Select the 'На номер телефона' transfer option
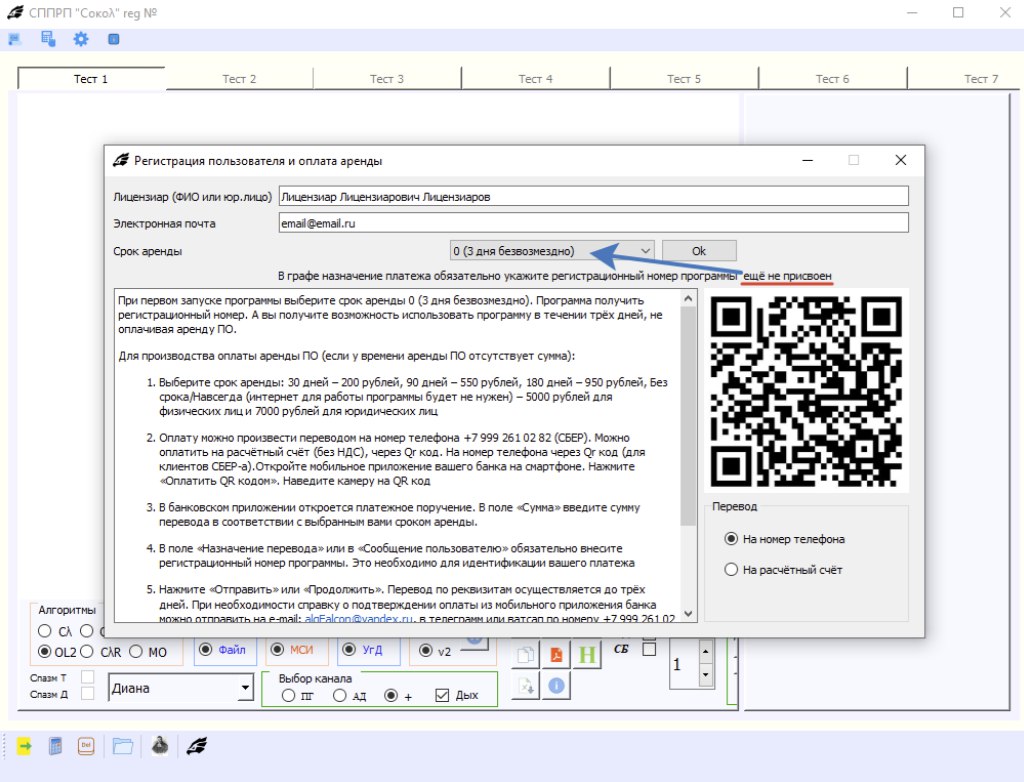This screenshot has width=1024, height=782. [731, 539]
